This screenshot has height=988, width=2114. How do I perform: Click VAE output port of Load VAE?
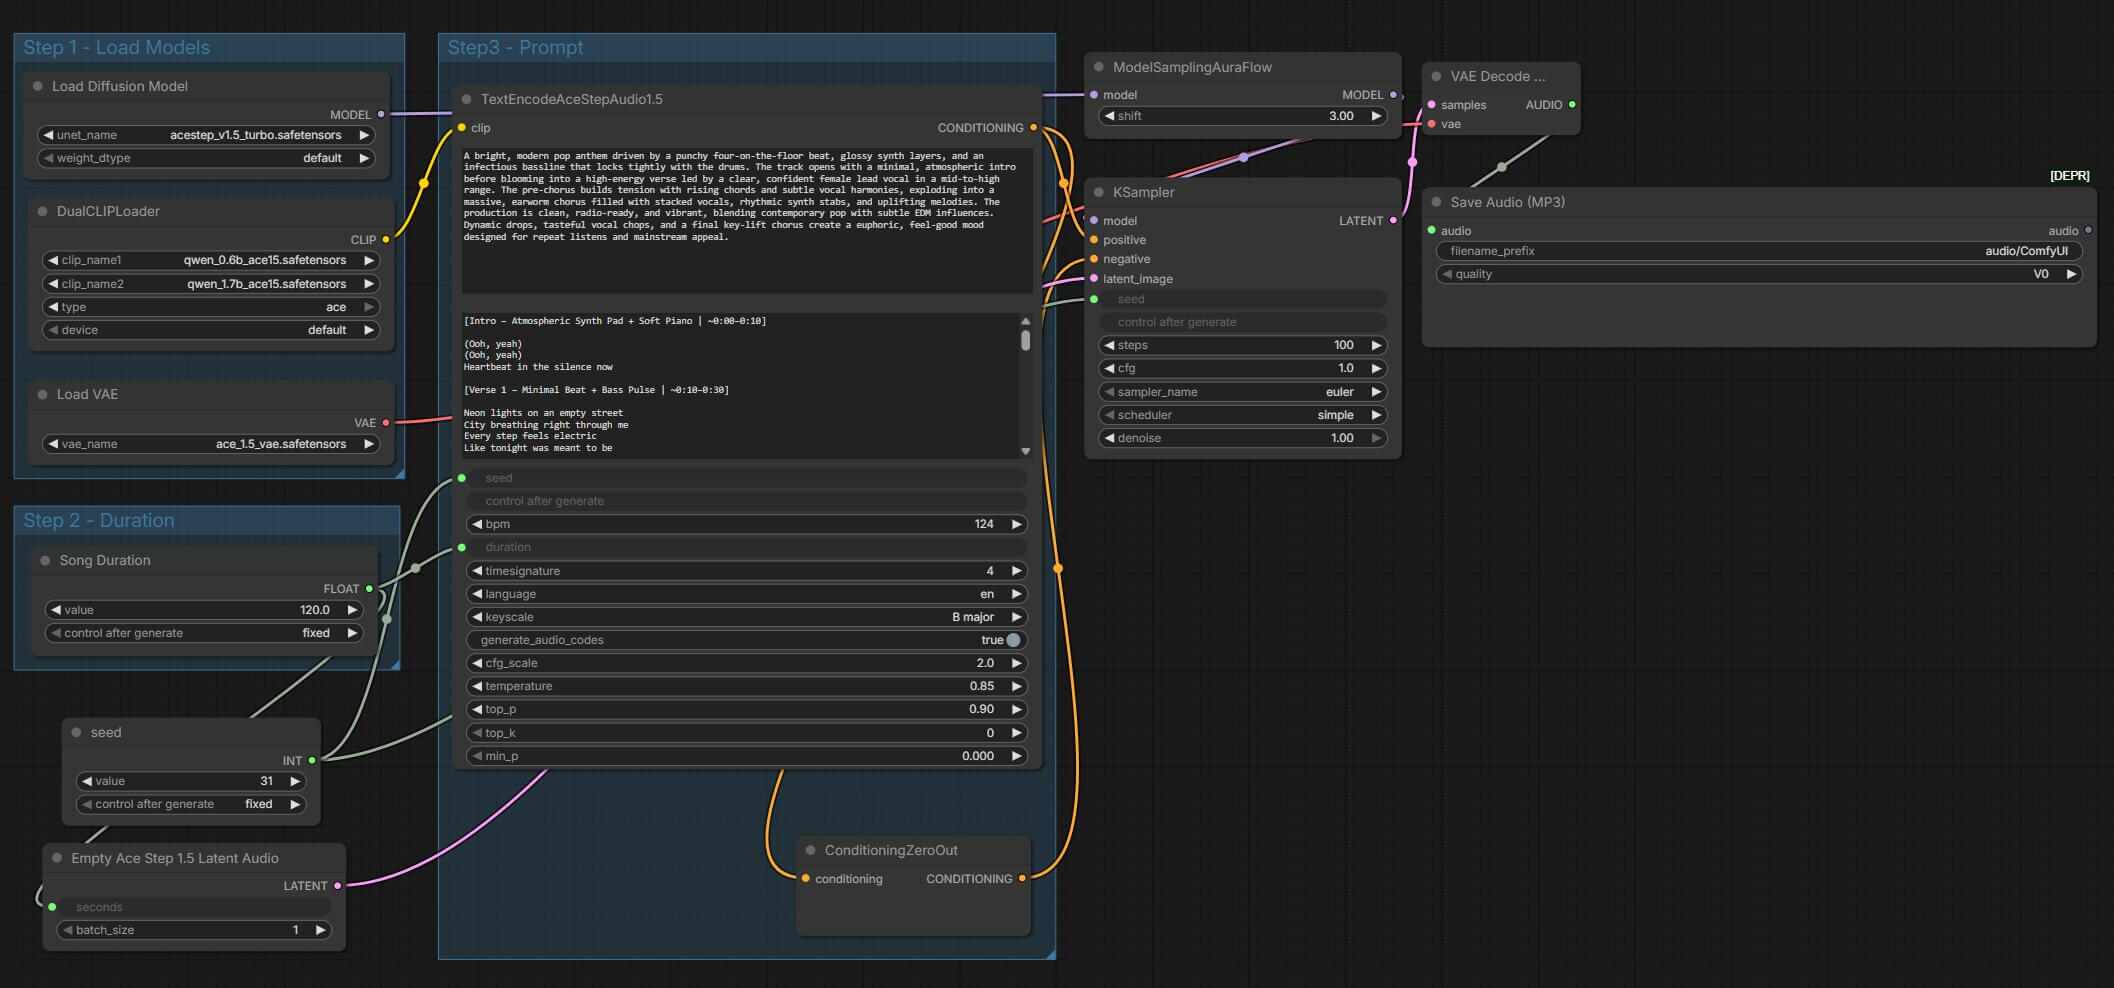(386, 422)
